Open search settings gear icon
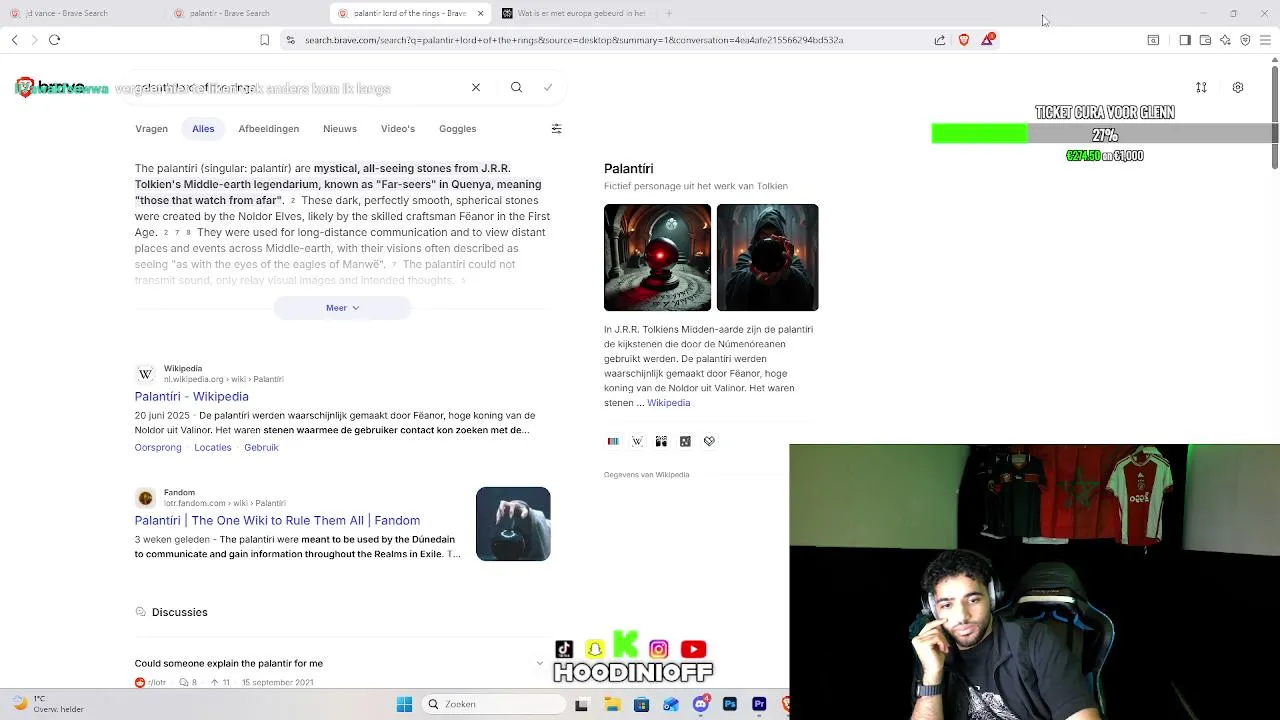The height and width of the screenshot is (720, 1280). (1238, 88)
